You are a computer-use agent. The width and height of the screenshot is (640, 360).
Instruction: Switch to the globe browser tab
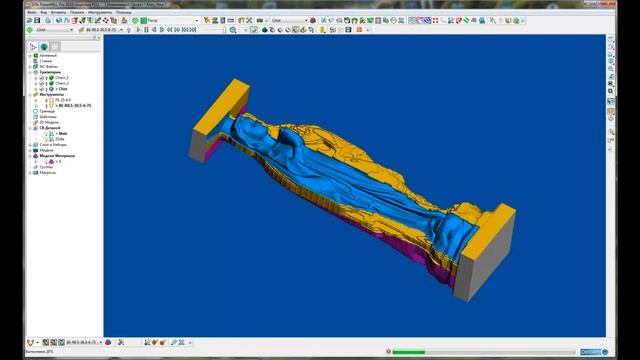tap(44, 47)
